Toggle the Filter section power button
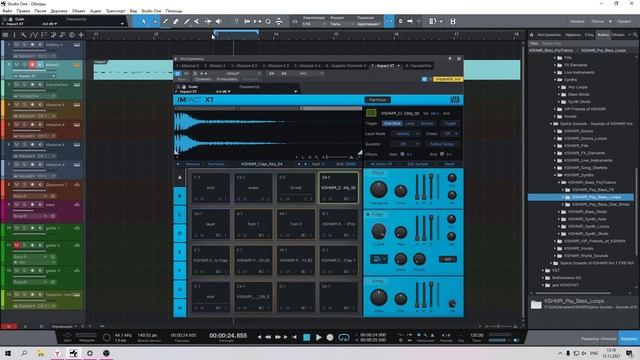Image resolution: width=640 pixels, height=360 pixels. click(368, 214)
